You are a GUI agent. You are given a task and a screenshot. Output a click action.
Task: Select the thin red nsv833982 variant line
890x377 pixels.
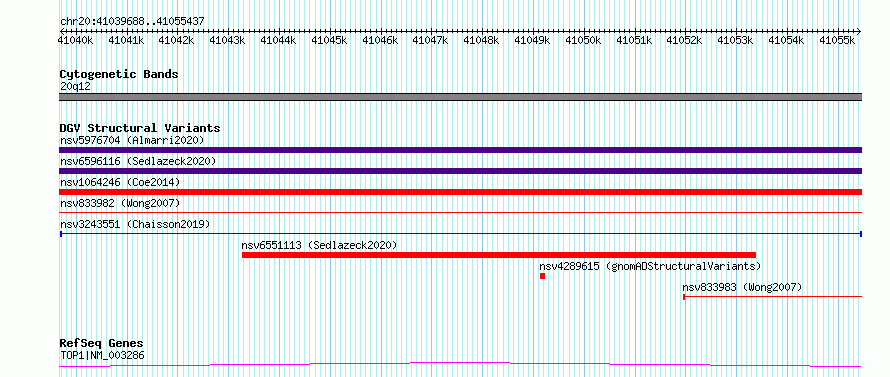pos(460,212)
